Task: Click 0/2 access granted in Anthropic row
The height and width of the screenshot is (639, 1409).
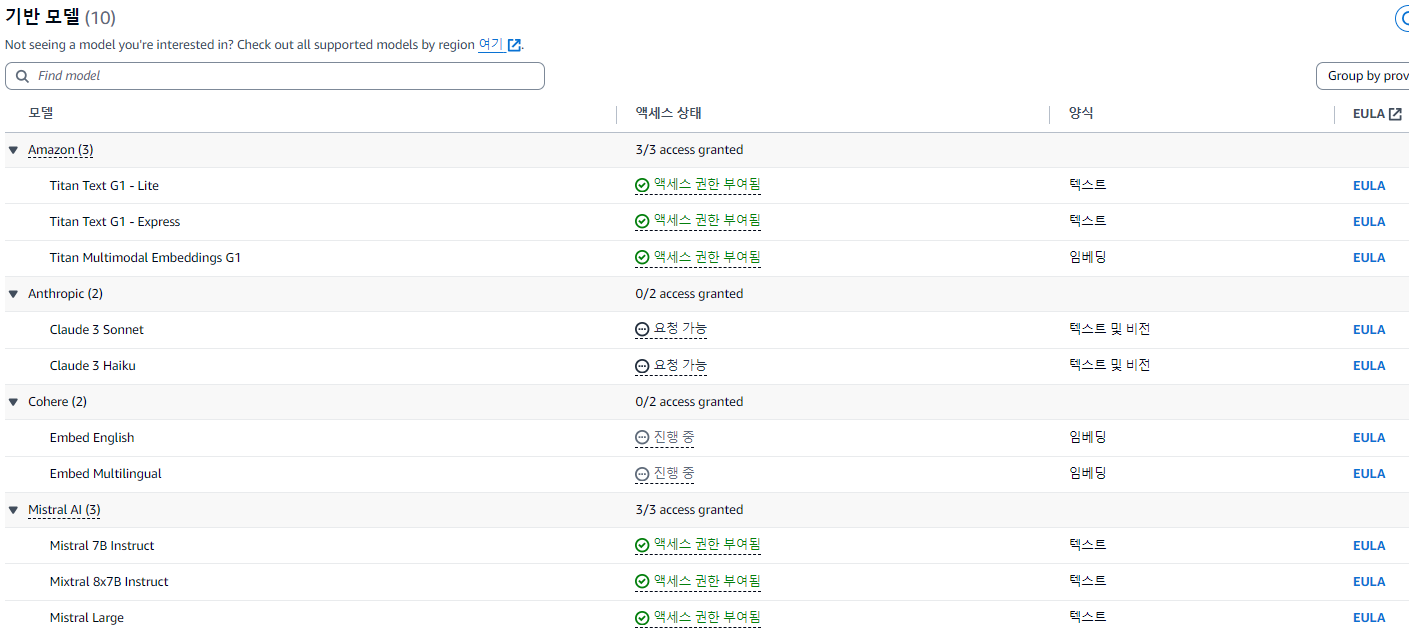Action: [689, 294]
